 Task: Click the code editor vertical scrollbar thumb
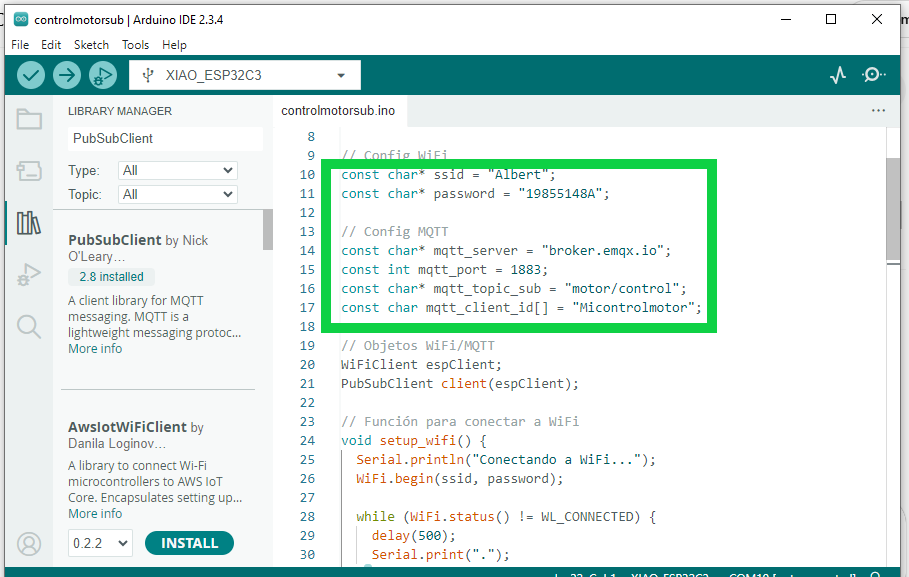[893, 209]
